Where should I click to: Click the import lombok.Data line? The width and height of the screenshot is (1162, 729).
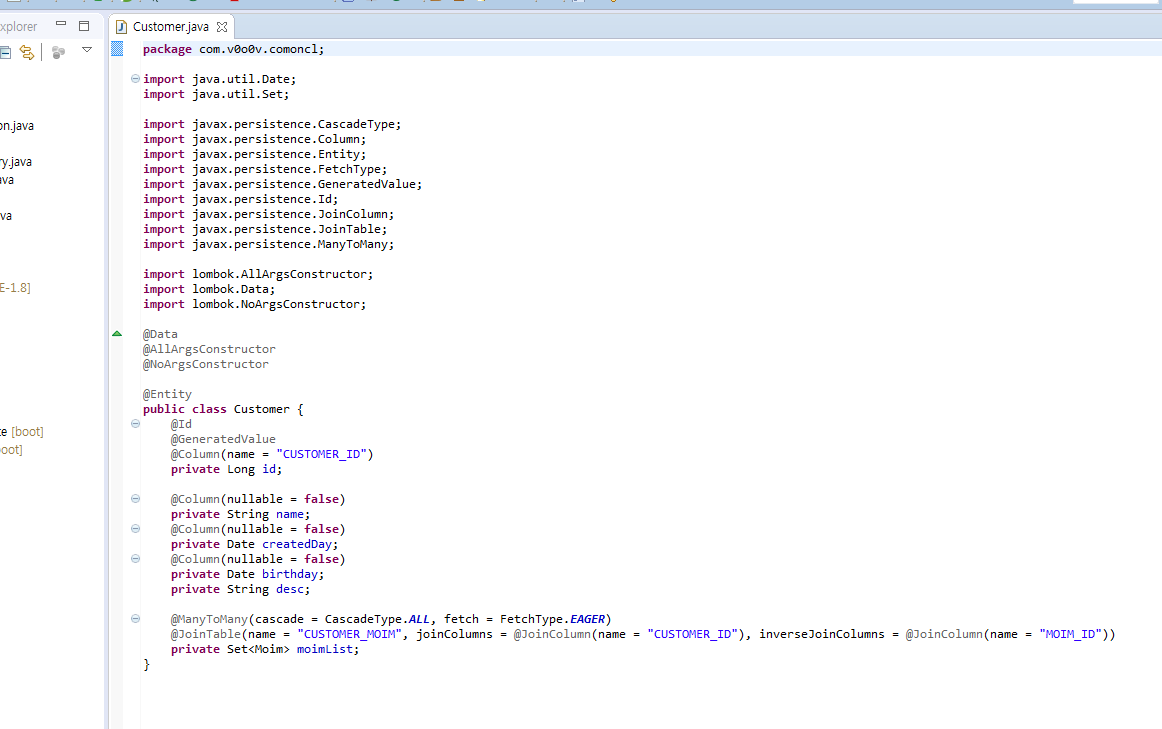click(209, 289)
